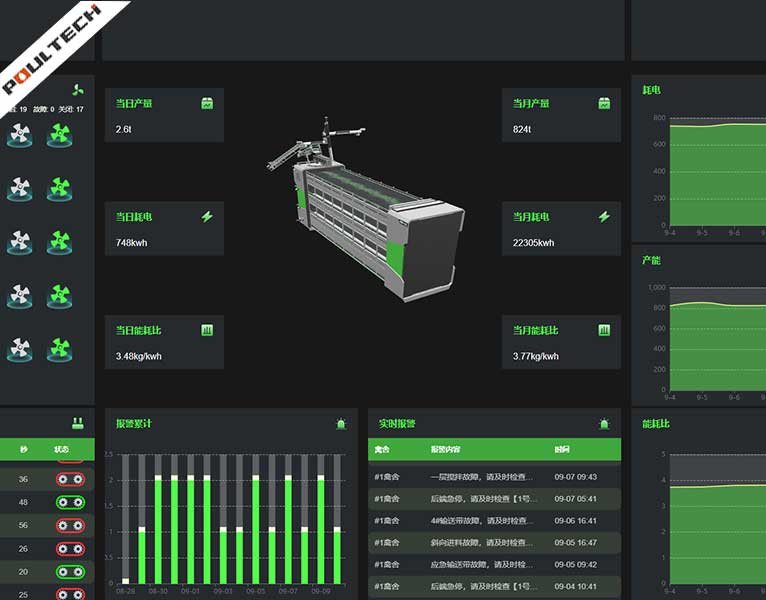Click the 3D poultry house model
This screenshot has width=766, height=600.
(366, 210)
